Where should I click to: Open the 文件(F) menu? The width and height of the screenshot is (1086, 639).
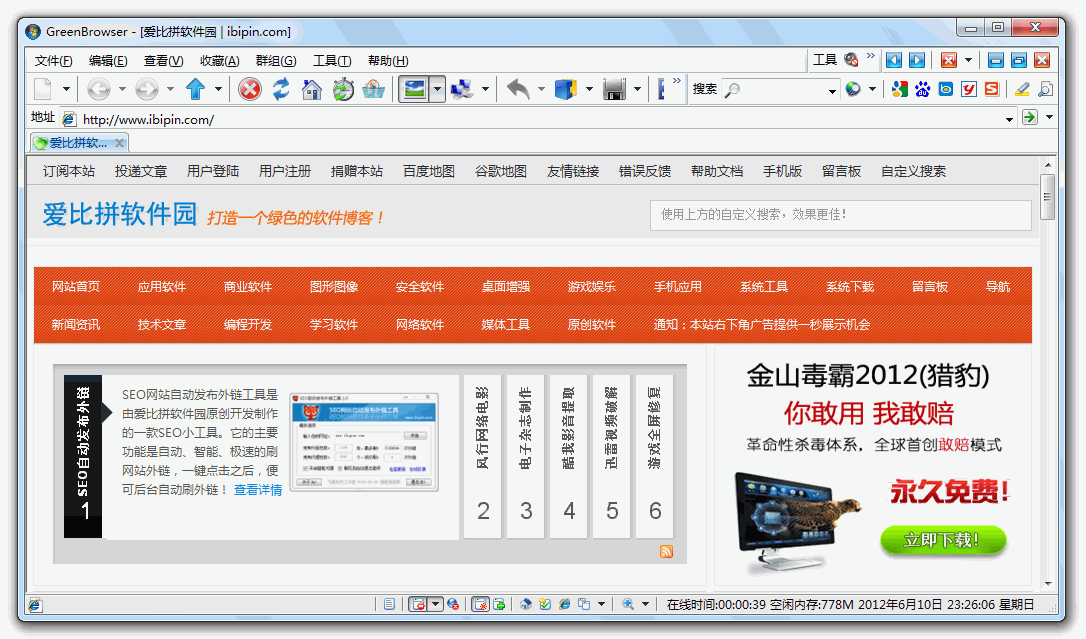coord(53,61)
